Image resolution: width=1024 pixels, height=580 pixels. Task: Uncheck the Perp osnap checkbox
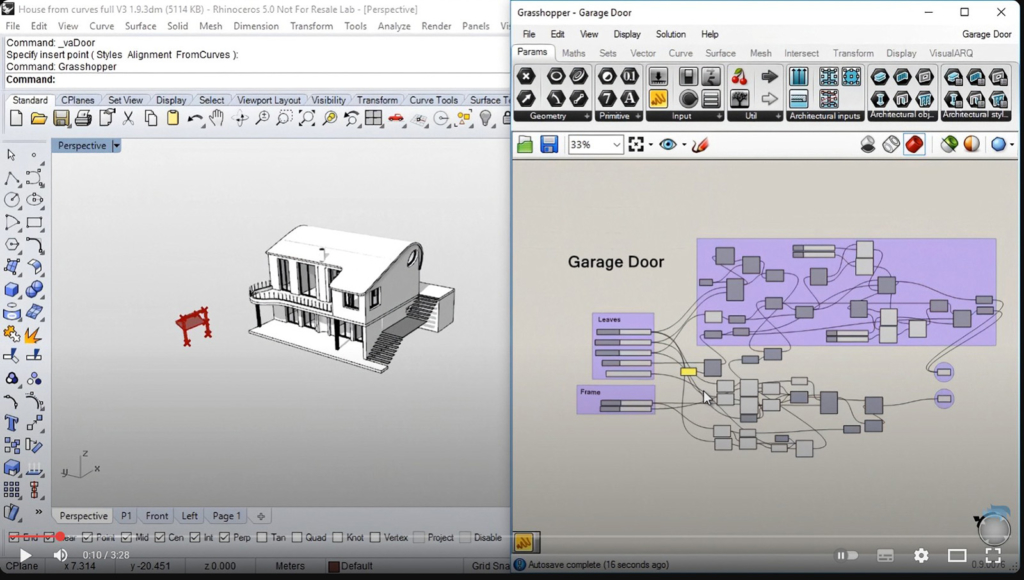point(224,538)
